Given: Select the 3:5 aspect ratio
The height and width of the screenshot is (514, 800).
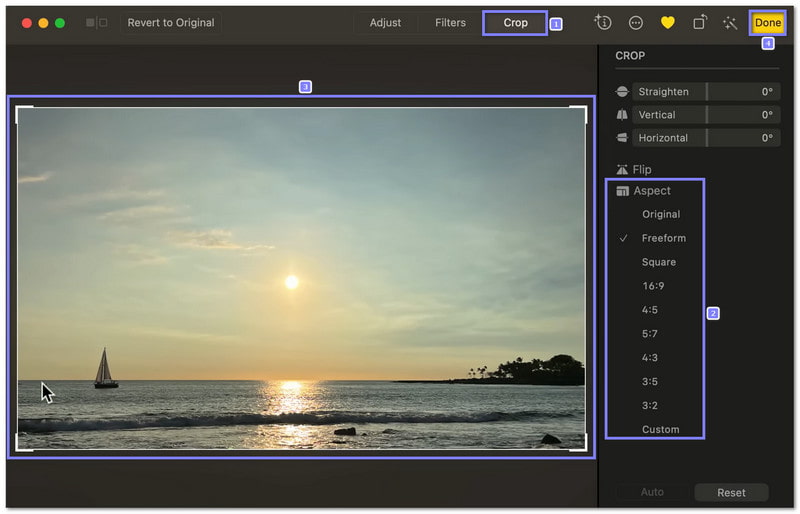Looking at the screenshot, I should (649, 382).
